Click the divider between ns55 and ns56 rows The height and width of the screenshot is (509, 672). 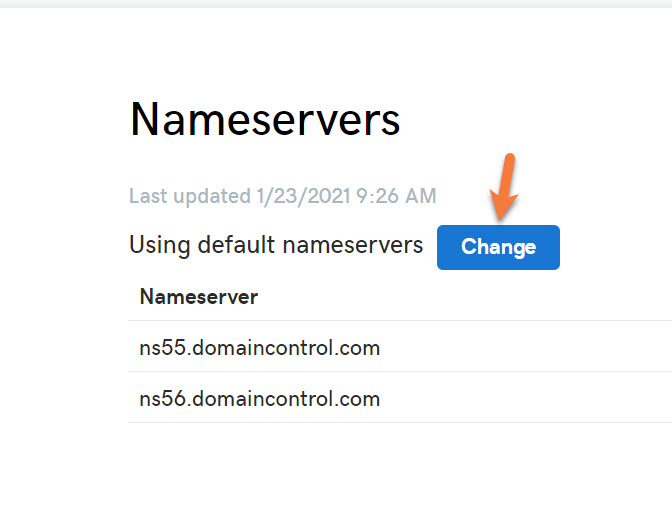click(x=400, y=372)
